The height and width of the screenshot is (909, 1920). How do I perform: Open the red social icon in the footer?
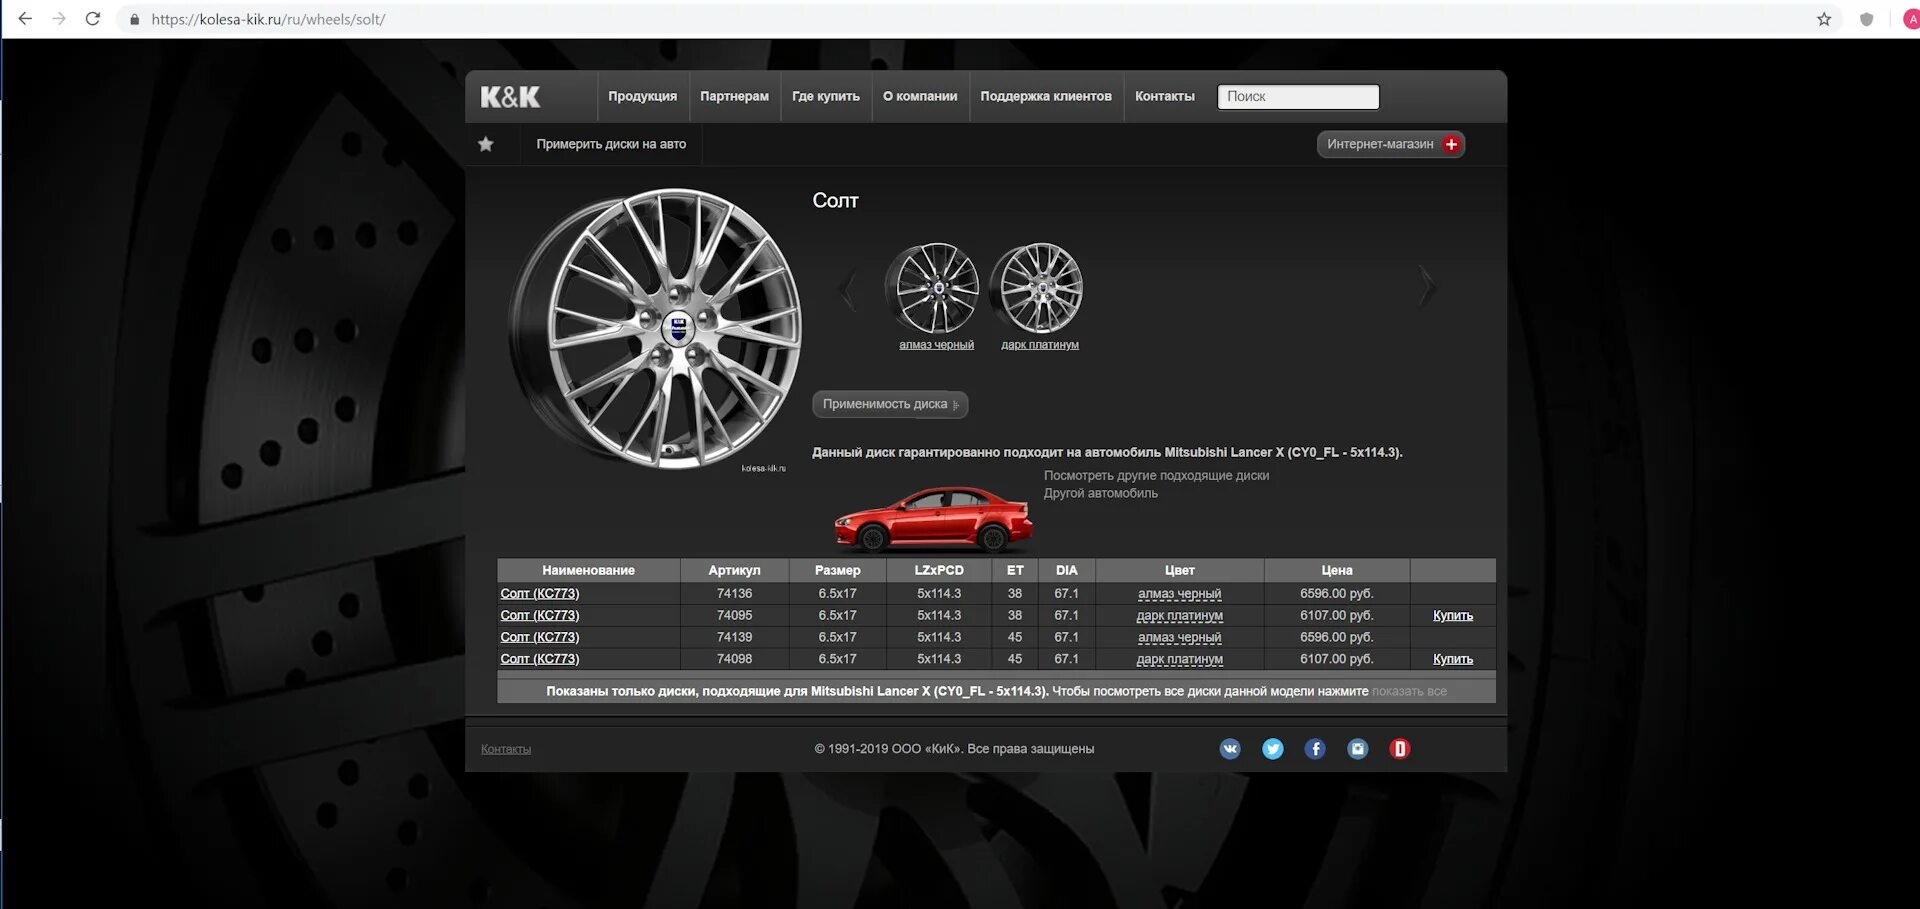[1400, 749]
